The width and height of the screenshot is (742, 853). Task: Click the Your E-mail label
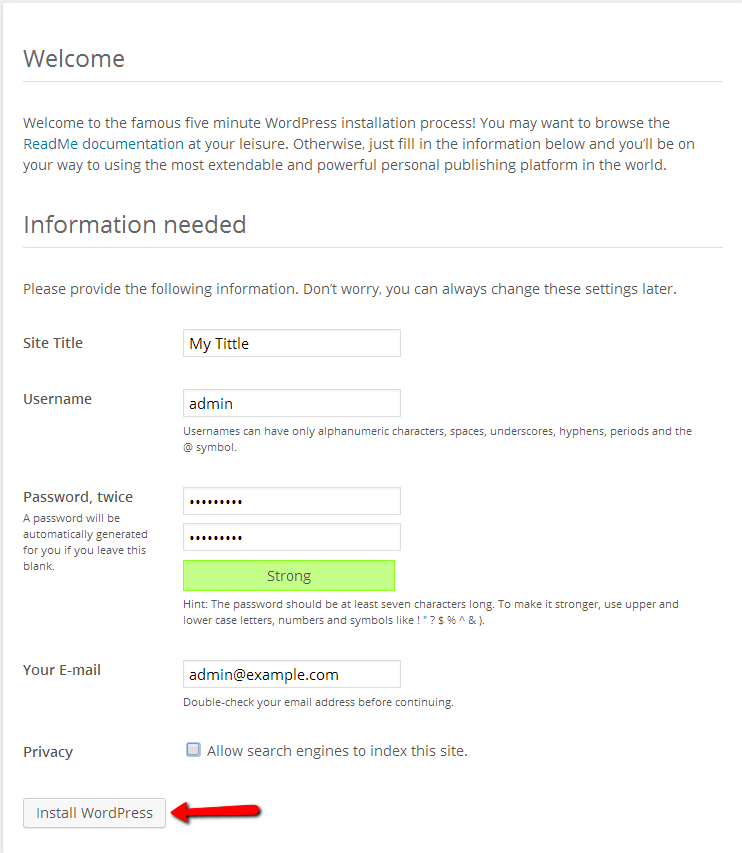pyautogui.click(x=62, y=670)
